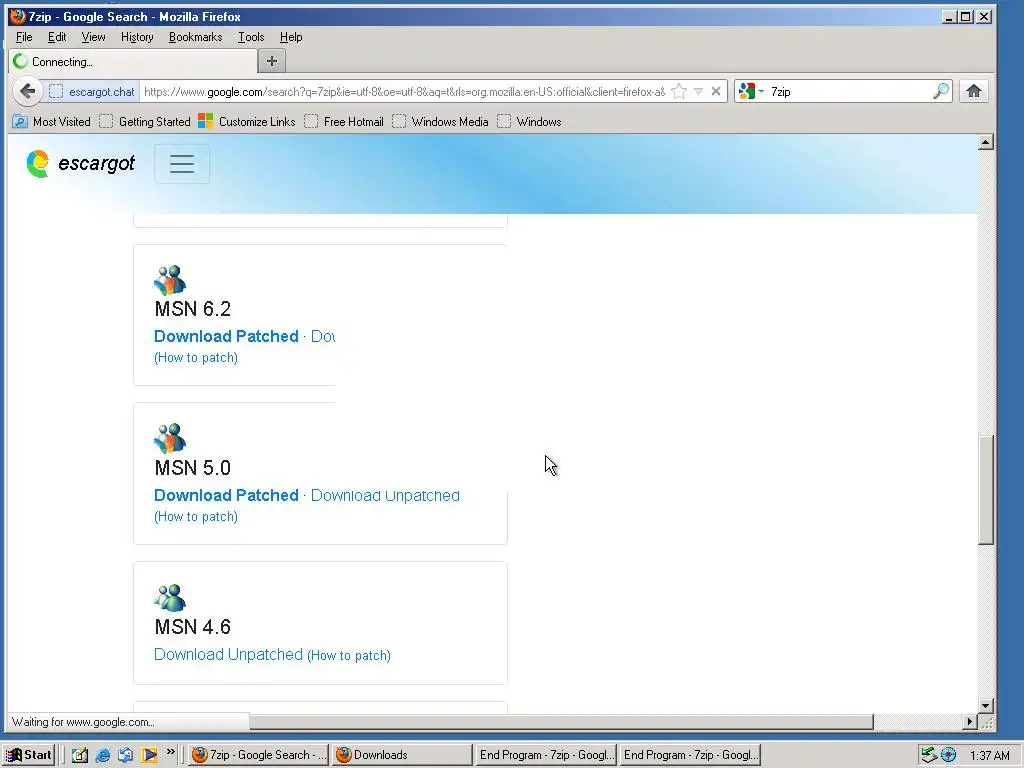
Task: Open Customize Links Windows flag bookmark icon
Action: pyautogui.click(x=206, y=121)
